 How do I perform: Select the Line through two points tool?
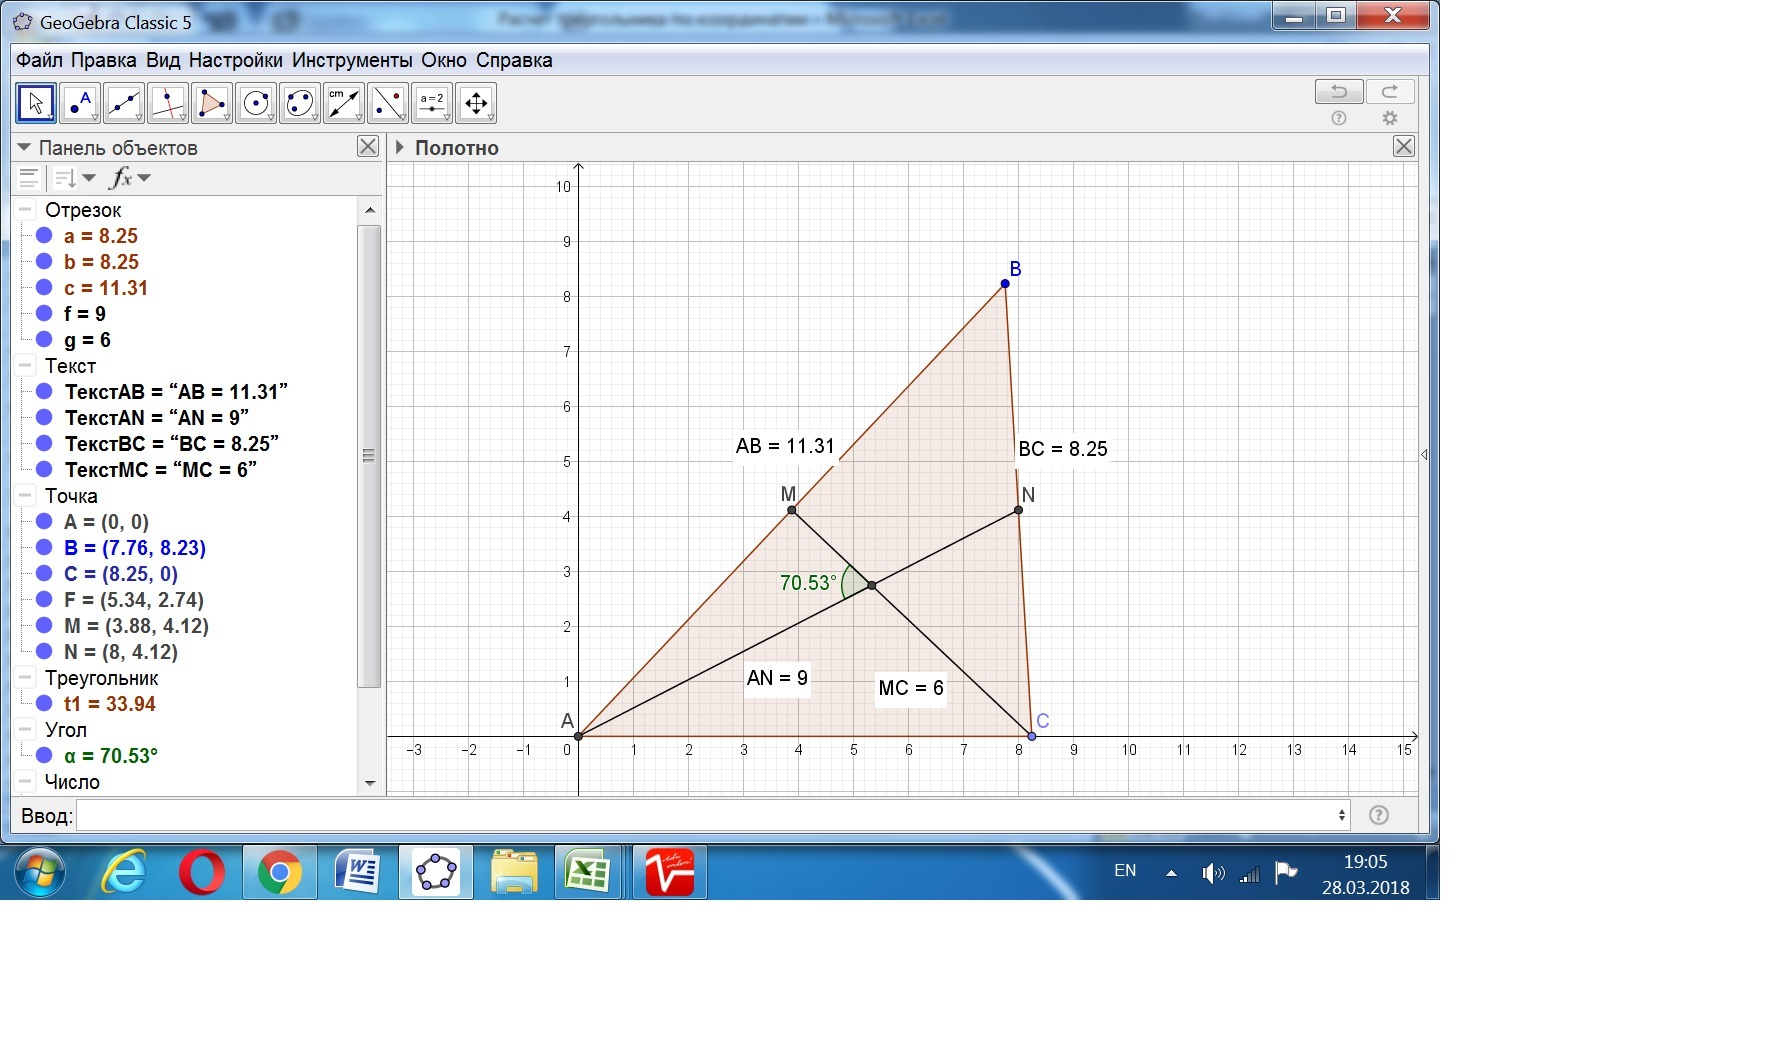(123, 103)
